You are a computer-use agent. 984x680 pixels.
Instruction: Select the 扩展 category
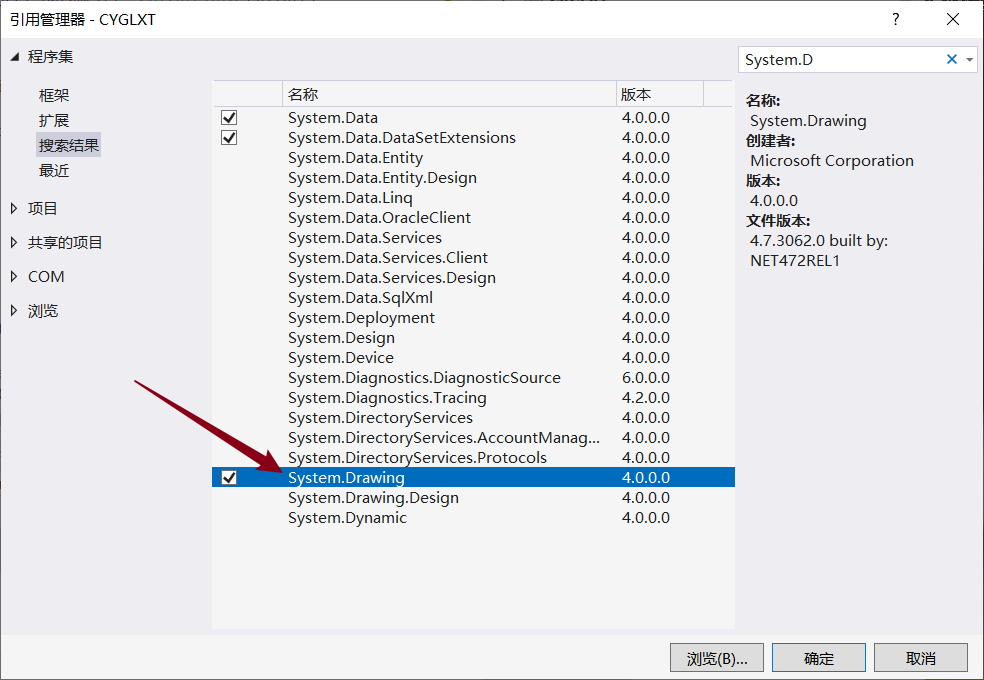point(54,120)
